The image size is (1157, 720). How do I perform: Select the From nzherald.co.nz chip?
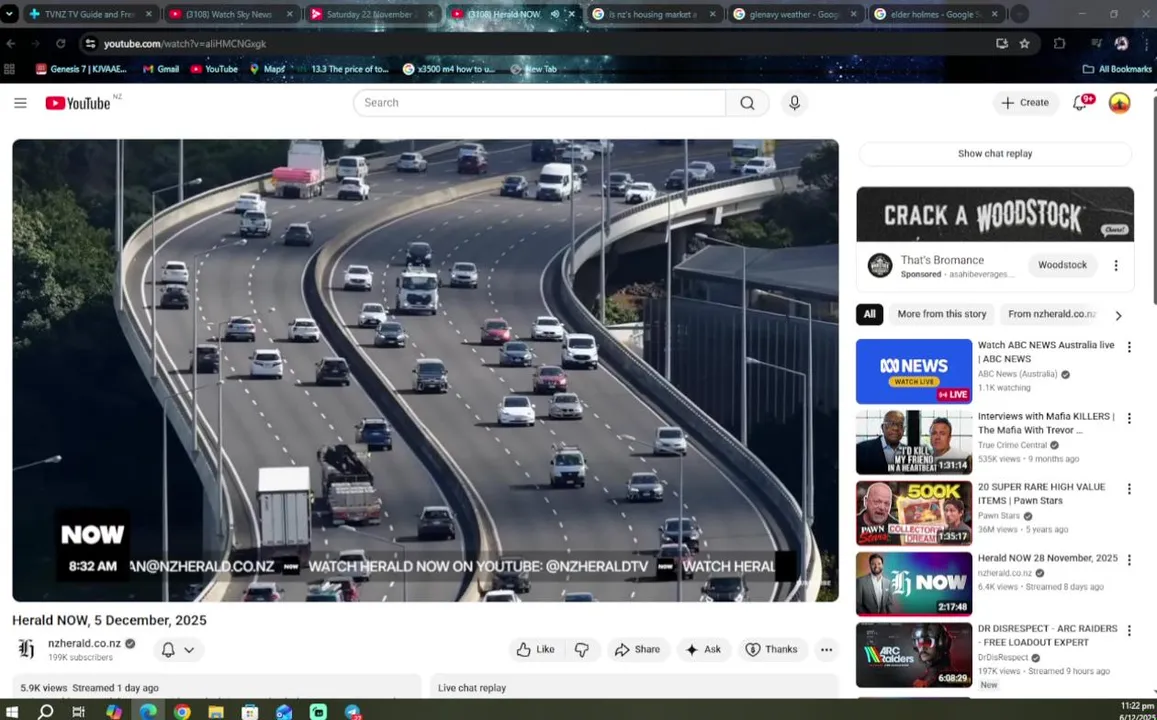click(x=1053, y=314)
